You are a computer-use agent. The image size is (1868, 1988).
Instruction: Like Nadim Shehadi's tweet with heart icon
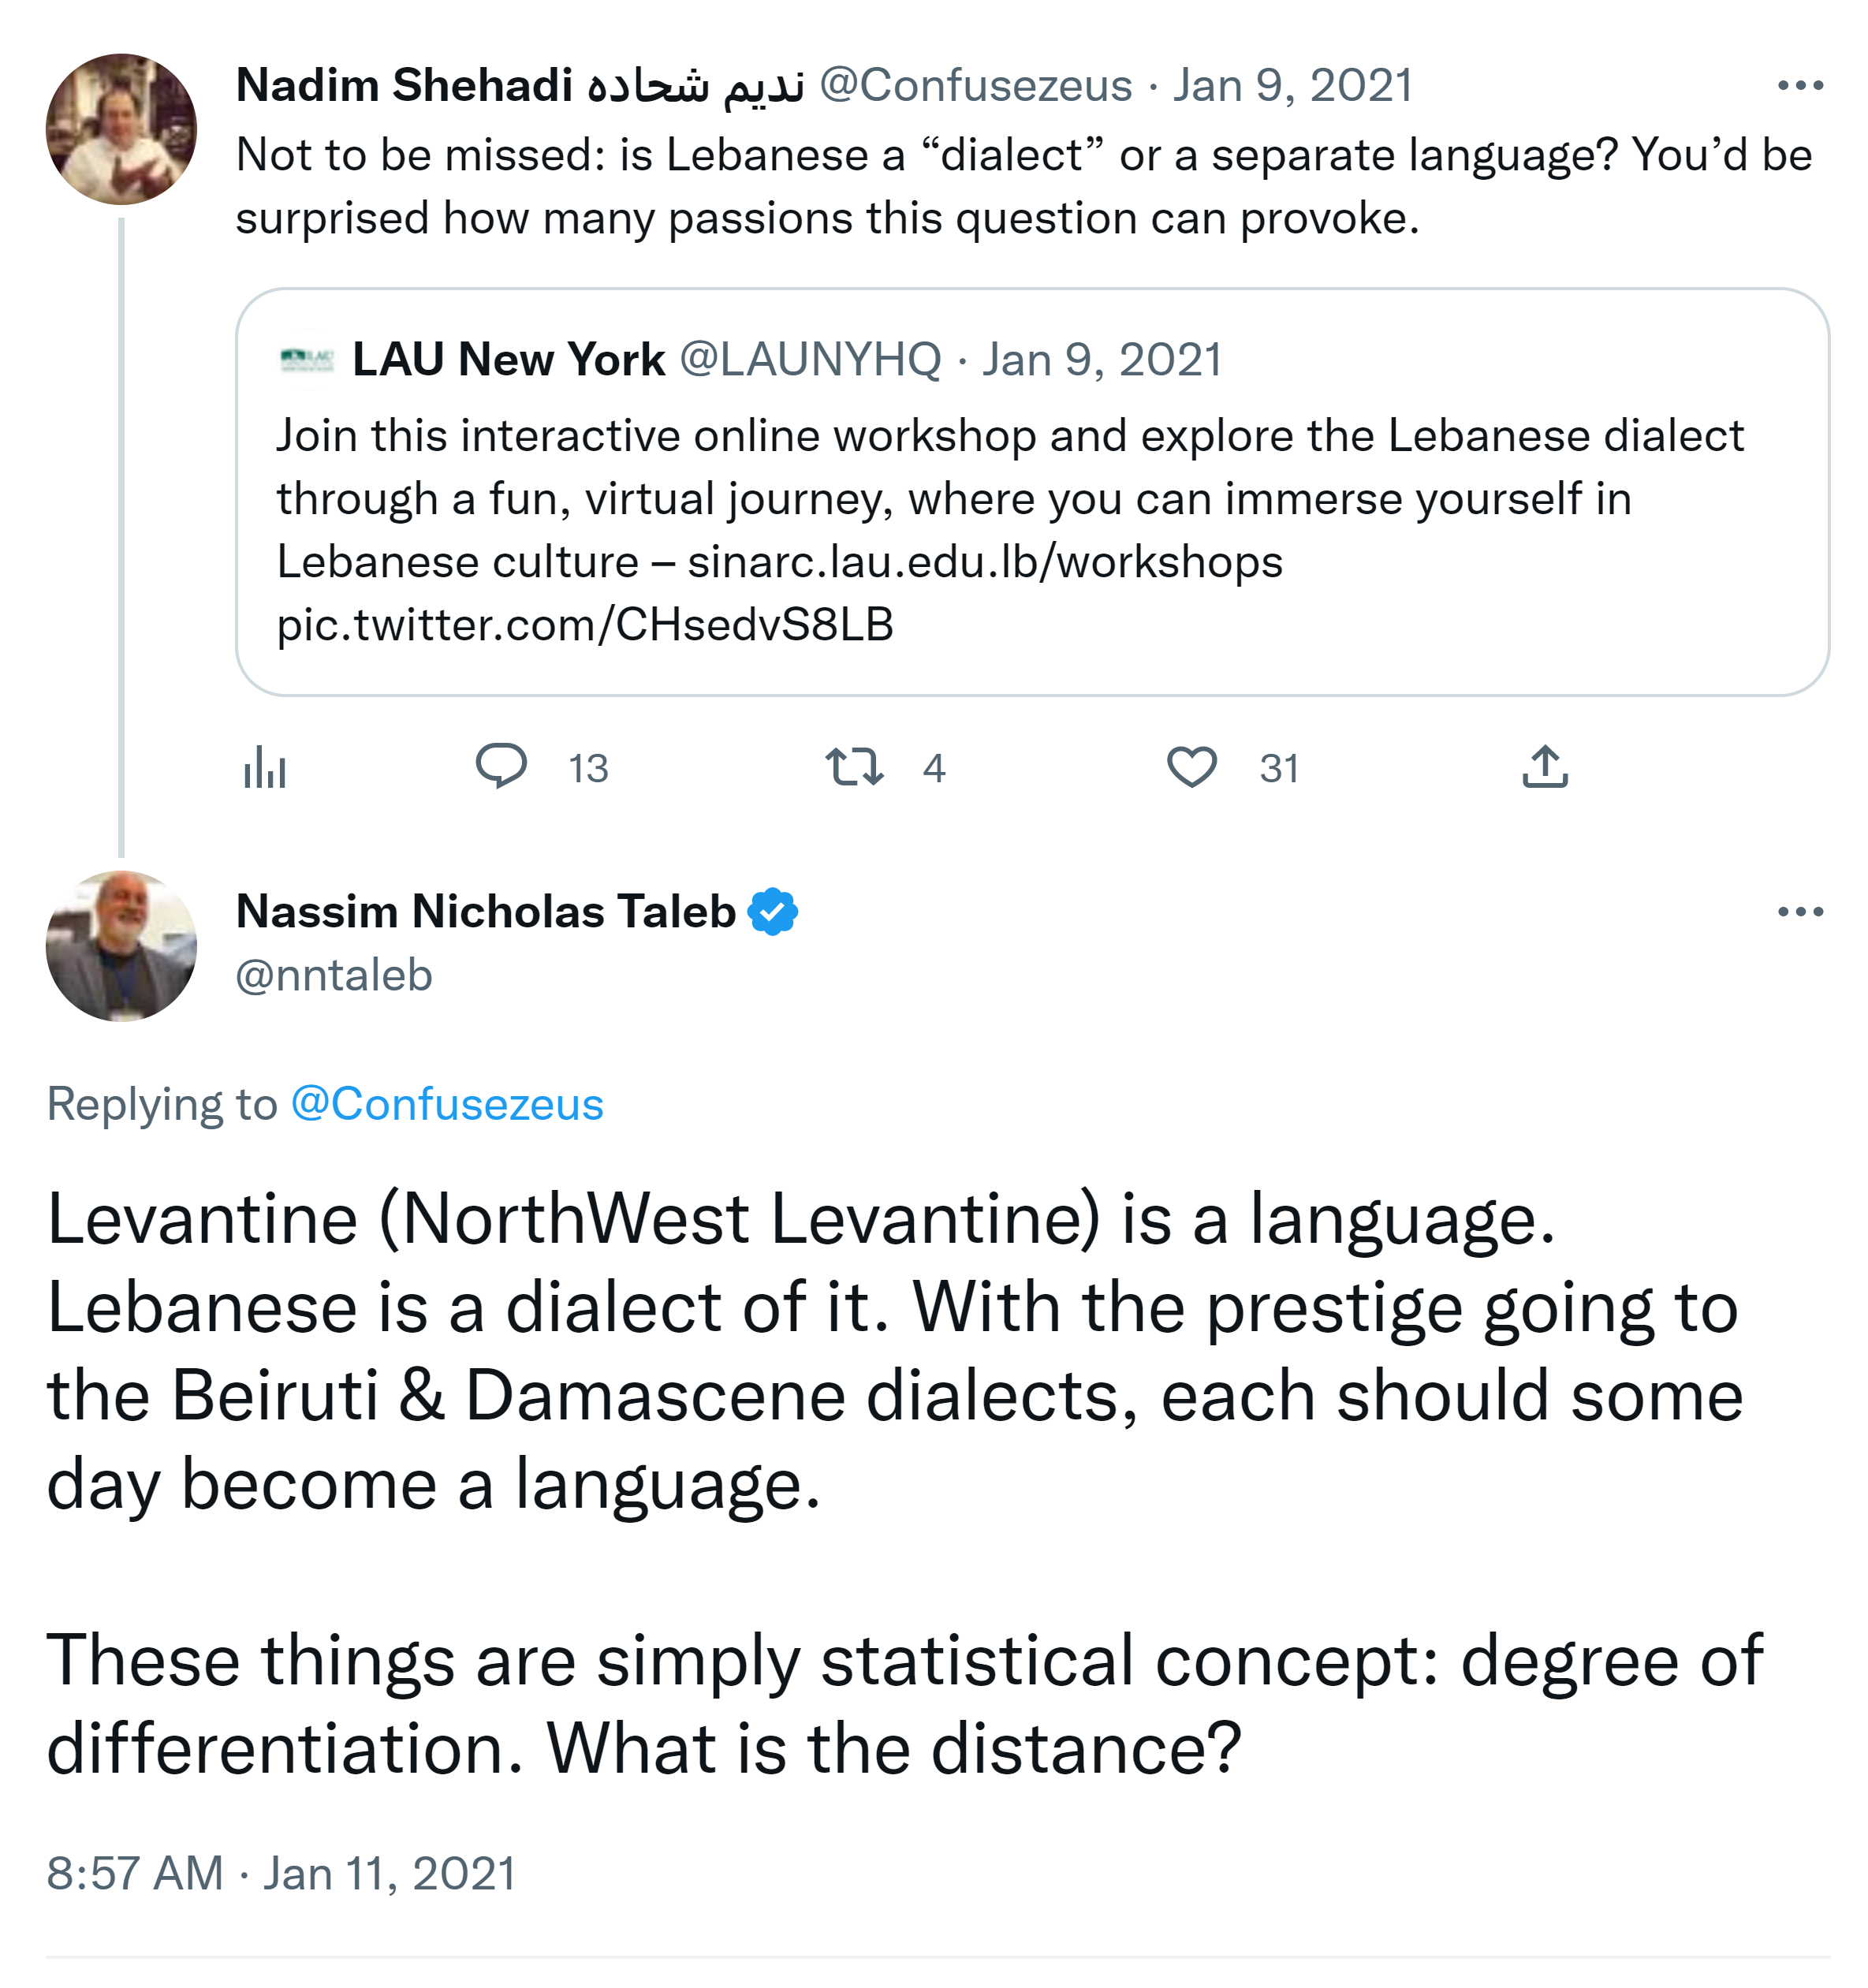pyautogui.click(x=1192, y=767)
